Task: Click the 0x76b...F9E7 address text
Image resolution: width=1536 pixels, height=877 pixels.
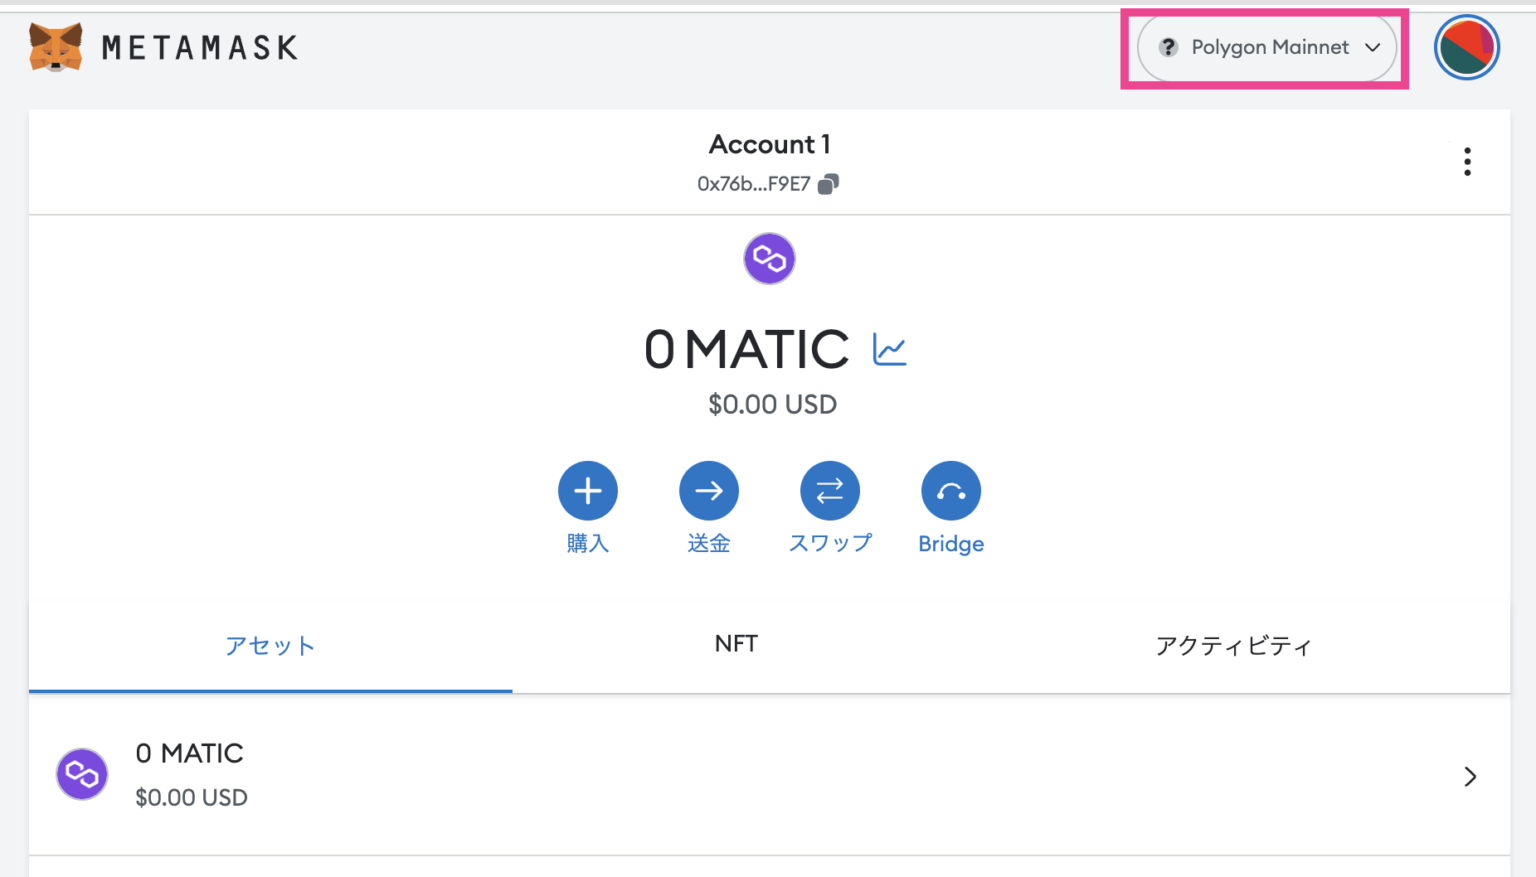Action: 753,184
